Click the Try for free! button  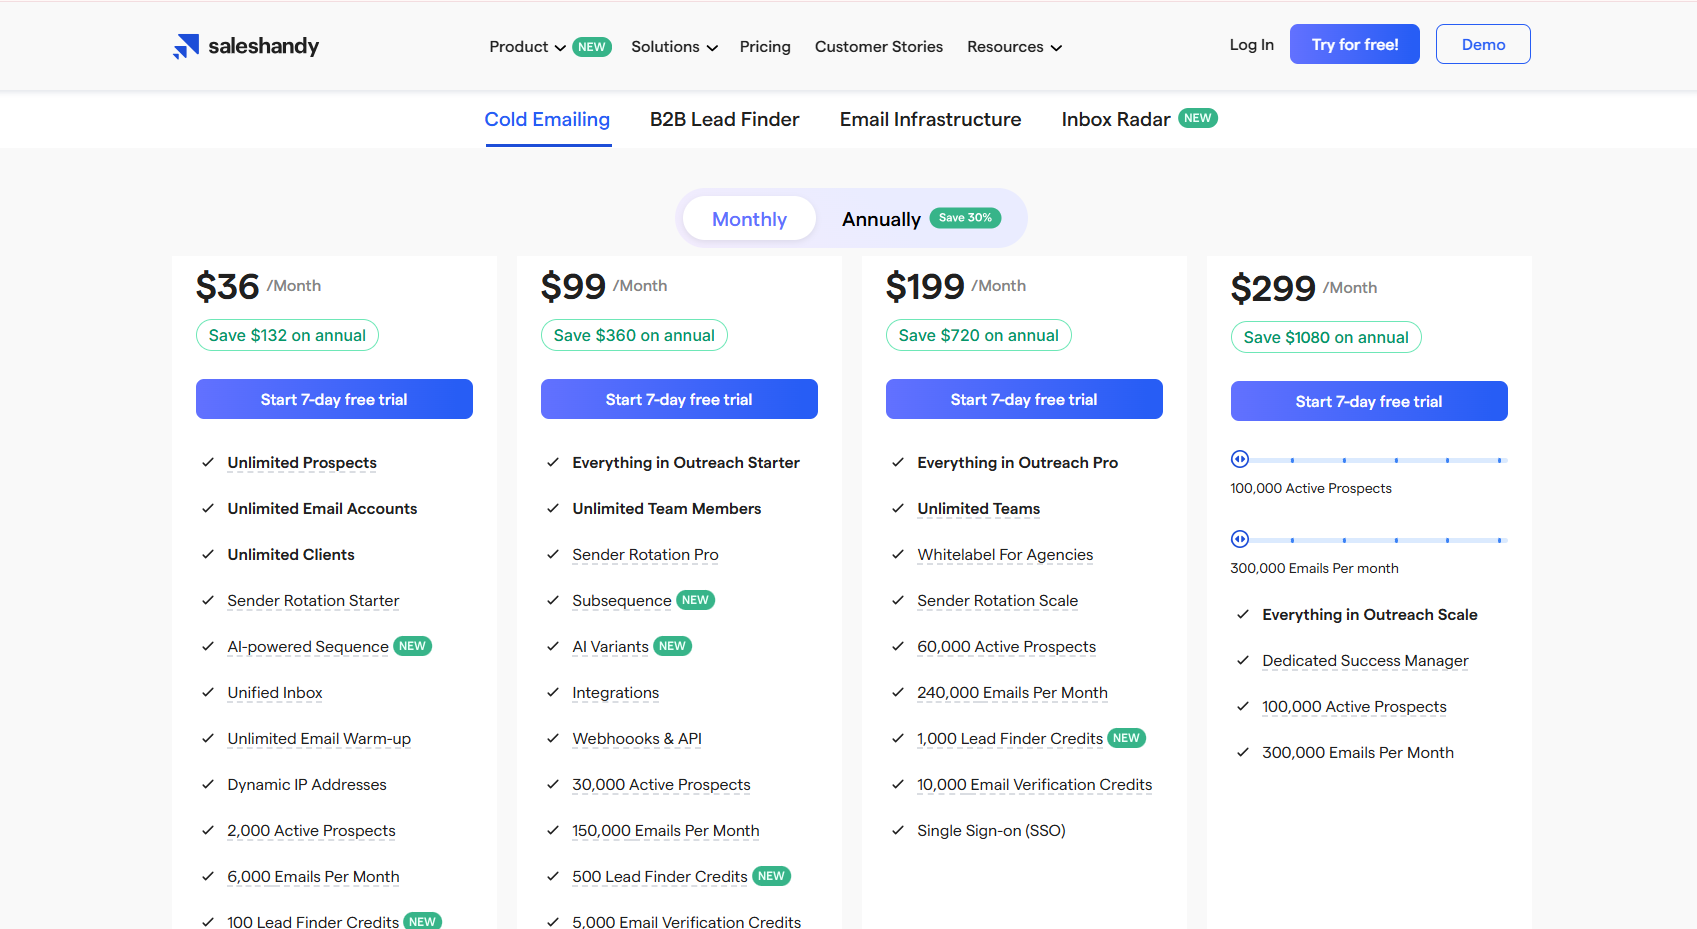tap(1354, 44)
